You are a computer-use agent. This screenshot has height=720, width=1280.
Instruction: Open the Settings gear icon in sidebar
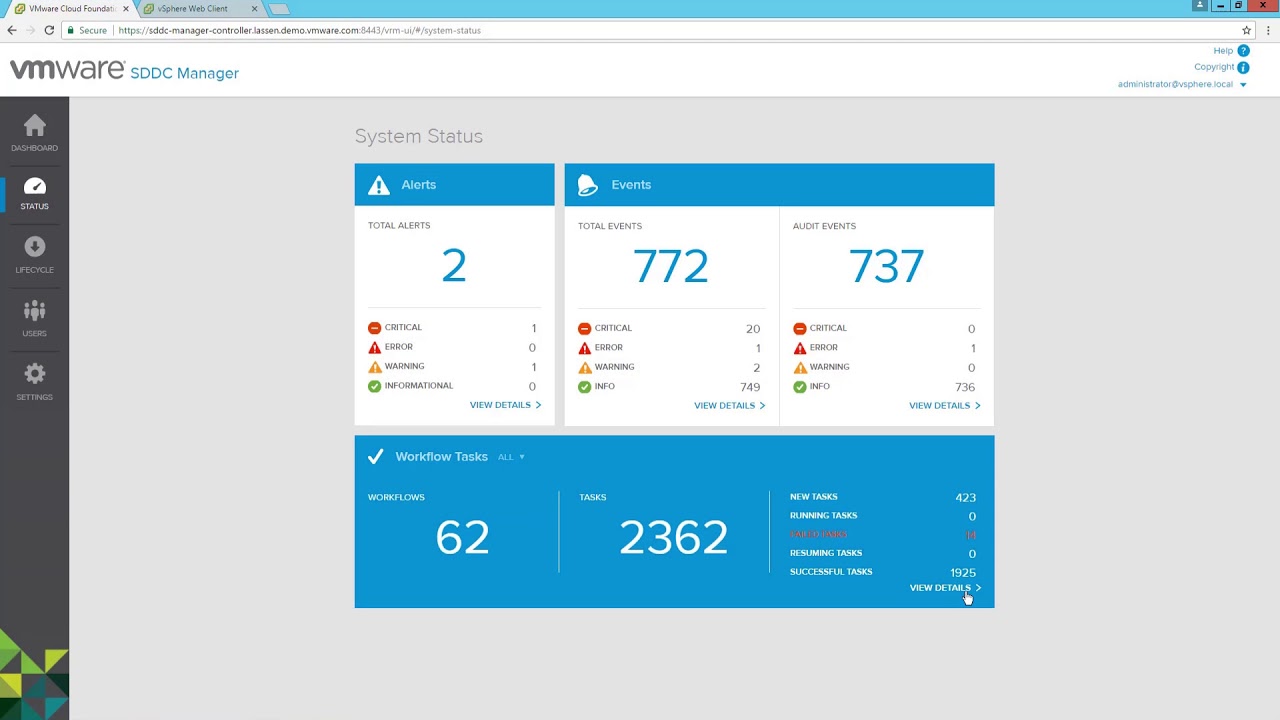[34, 375]
